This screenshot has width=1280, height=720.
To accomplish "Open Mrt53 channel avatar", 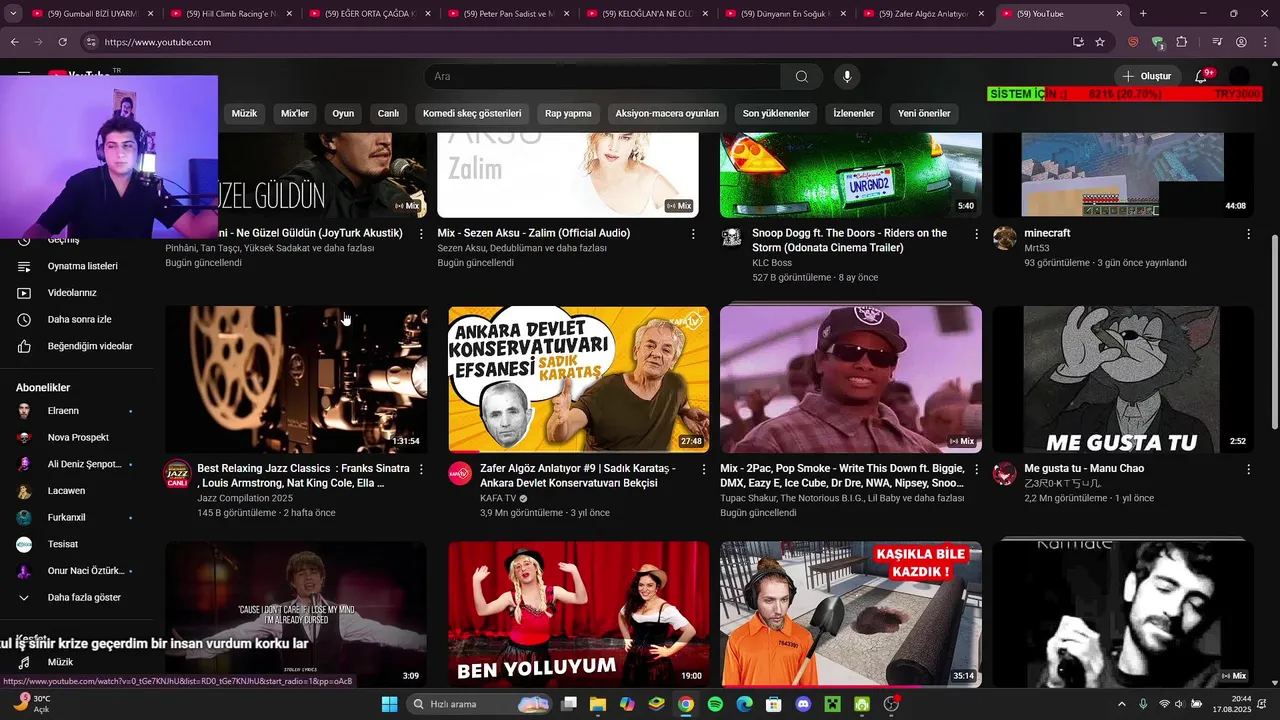I will 1005,238.
